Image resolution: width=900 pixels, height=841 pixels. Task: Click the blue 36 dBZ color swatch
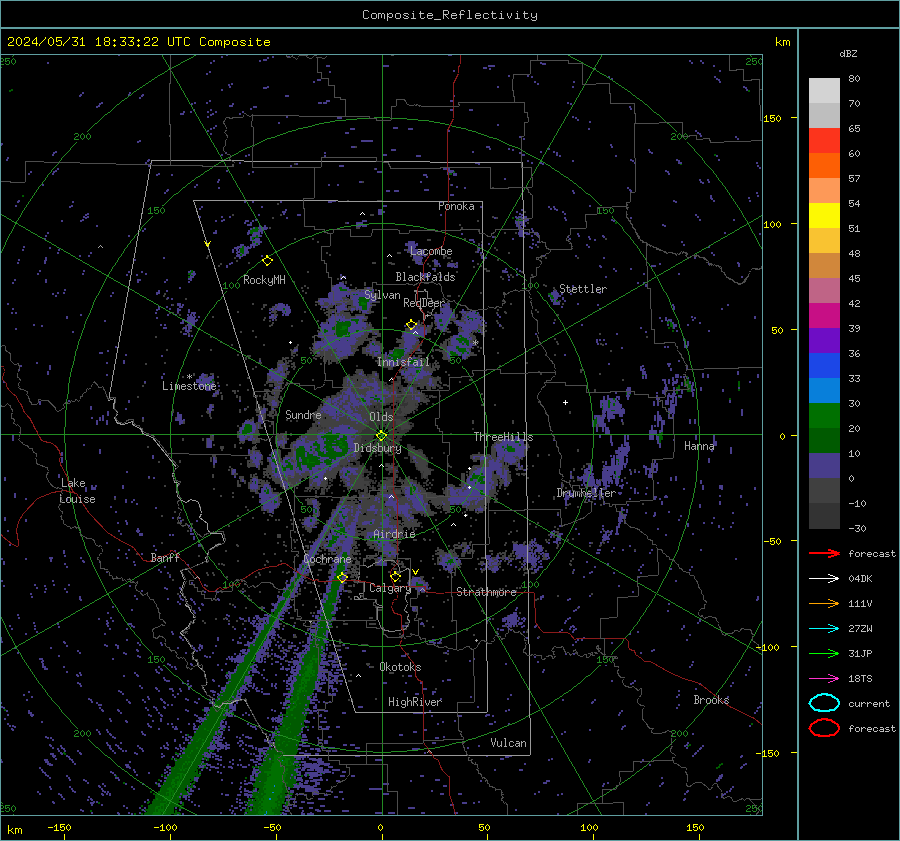(x=824, y=365)
